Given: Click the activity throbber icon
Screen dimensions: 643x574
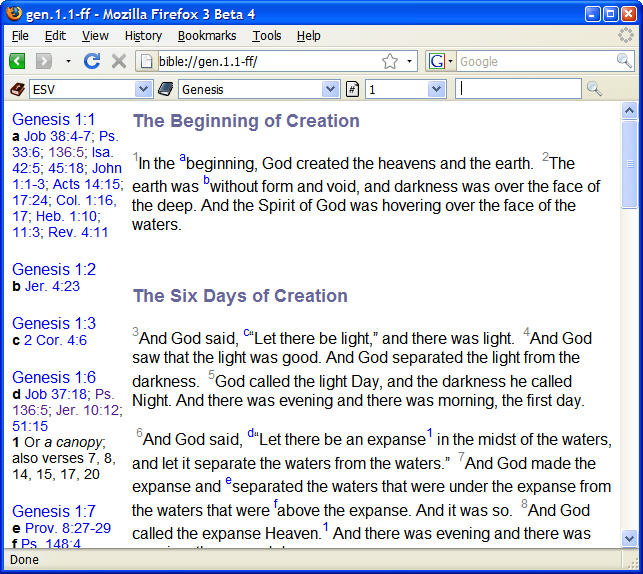Looking at the screenshot, I should (x=625, y=35).
